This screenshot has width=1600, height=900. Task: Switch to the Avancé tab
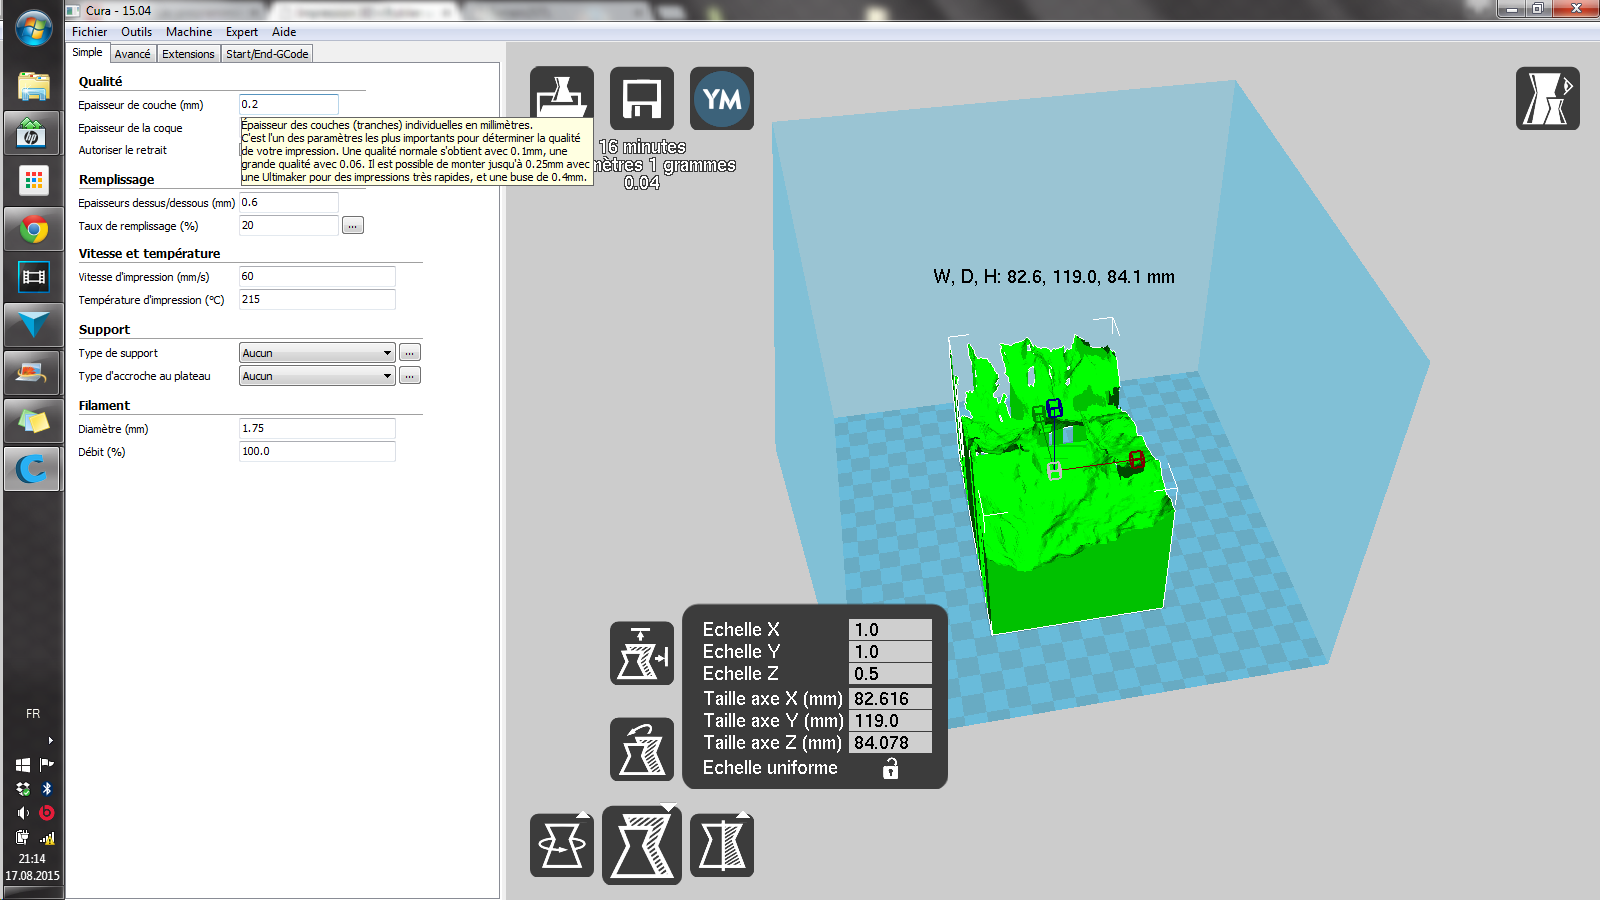tap(132, 54)
